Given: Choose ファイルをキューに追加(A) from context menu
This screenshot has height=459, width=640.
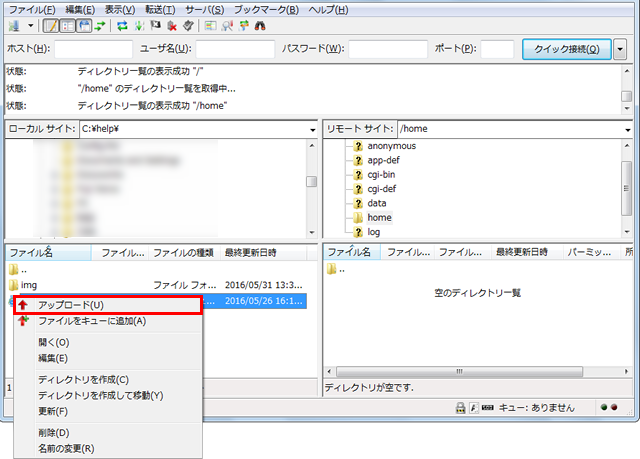Looking at the screenshot, I should click(x=108, y=321).
